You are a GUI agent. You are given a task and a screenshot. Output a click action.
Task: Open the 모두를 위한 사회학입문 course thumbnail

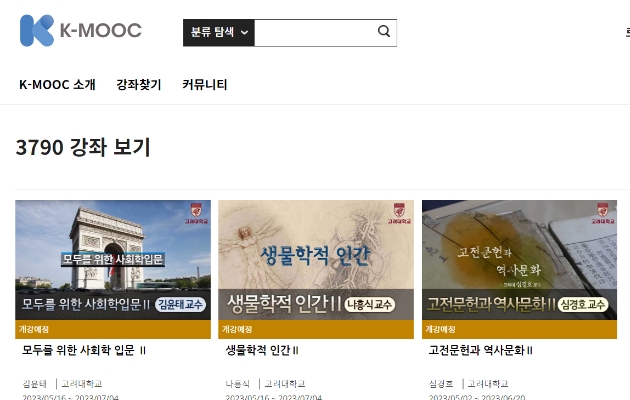click(x=113, y=260)
